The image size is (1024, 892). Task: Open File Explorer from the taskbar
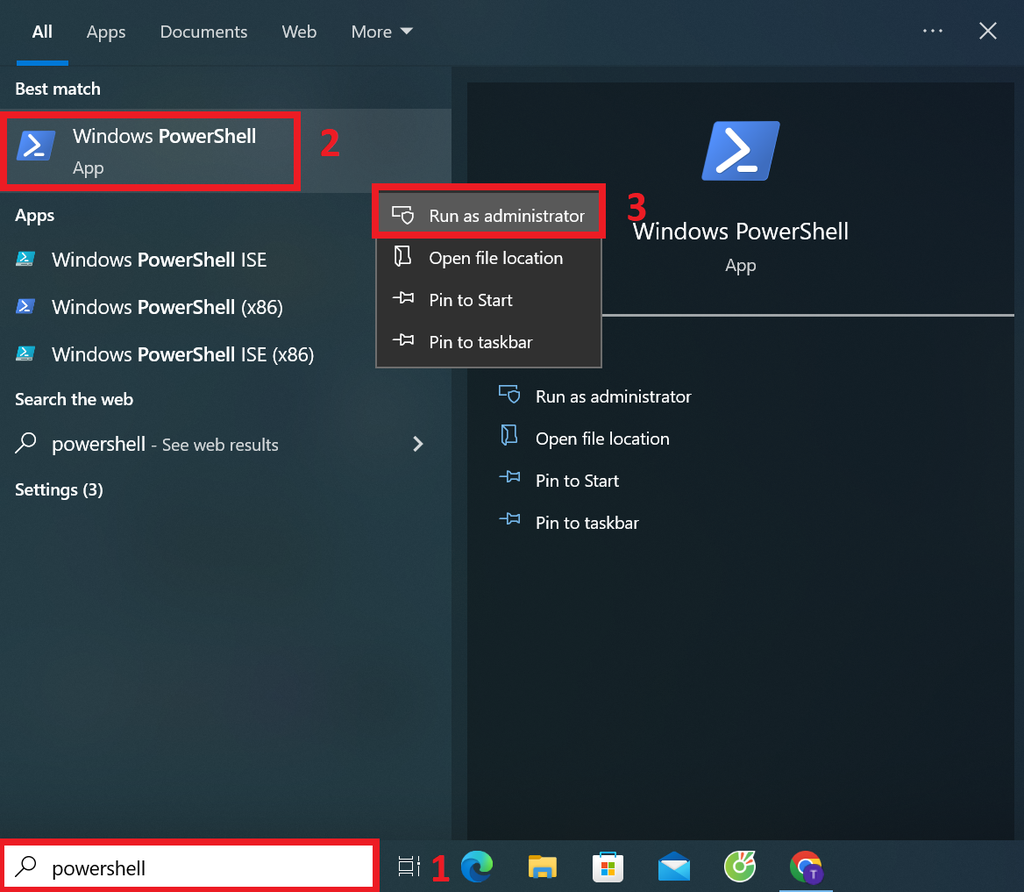pos(542,867)
